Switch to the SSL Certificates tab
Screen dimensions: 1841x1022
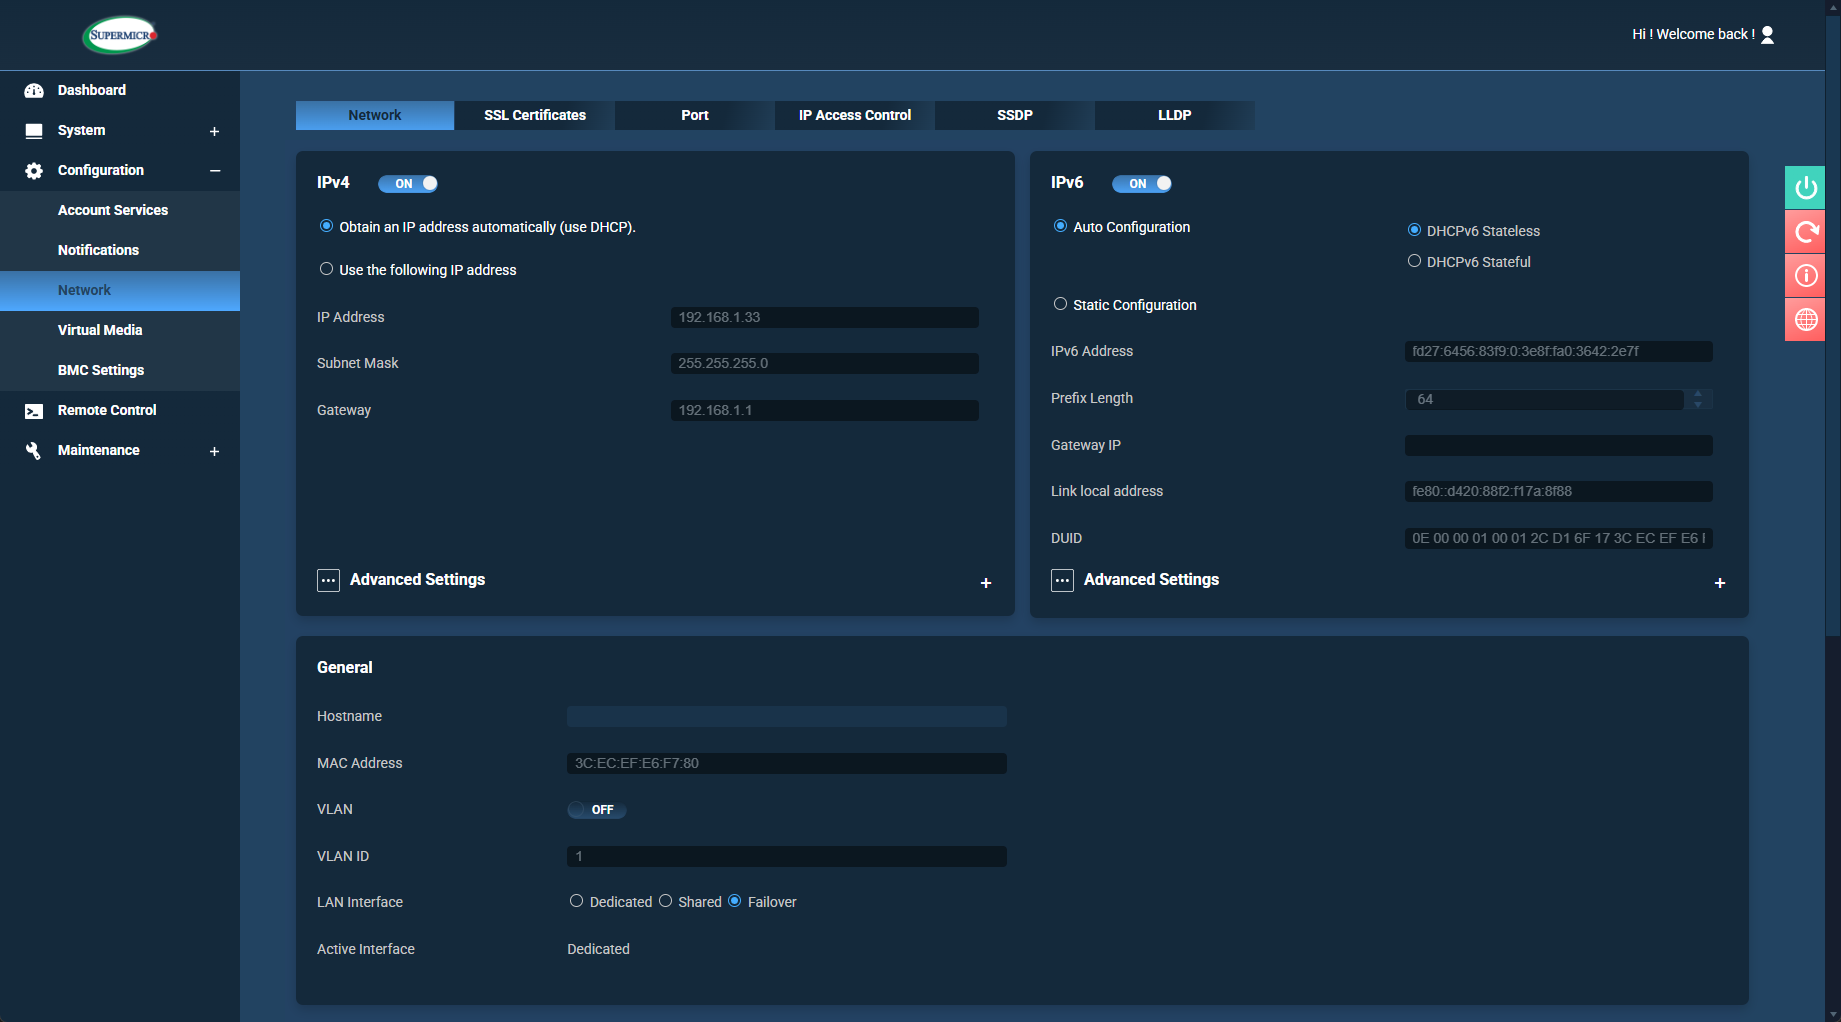(x=535, y=115)
